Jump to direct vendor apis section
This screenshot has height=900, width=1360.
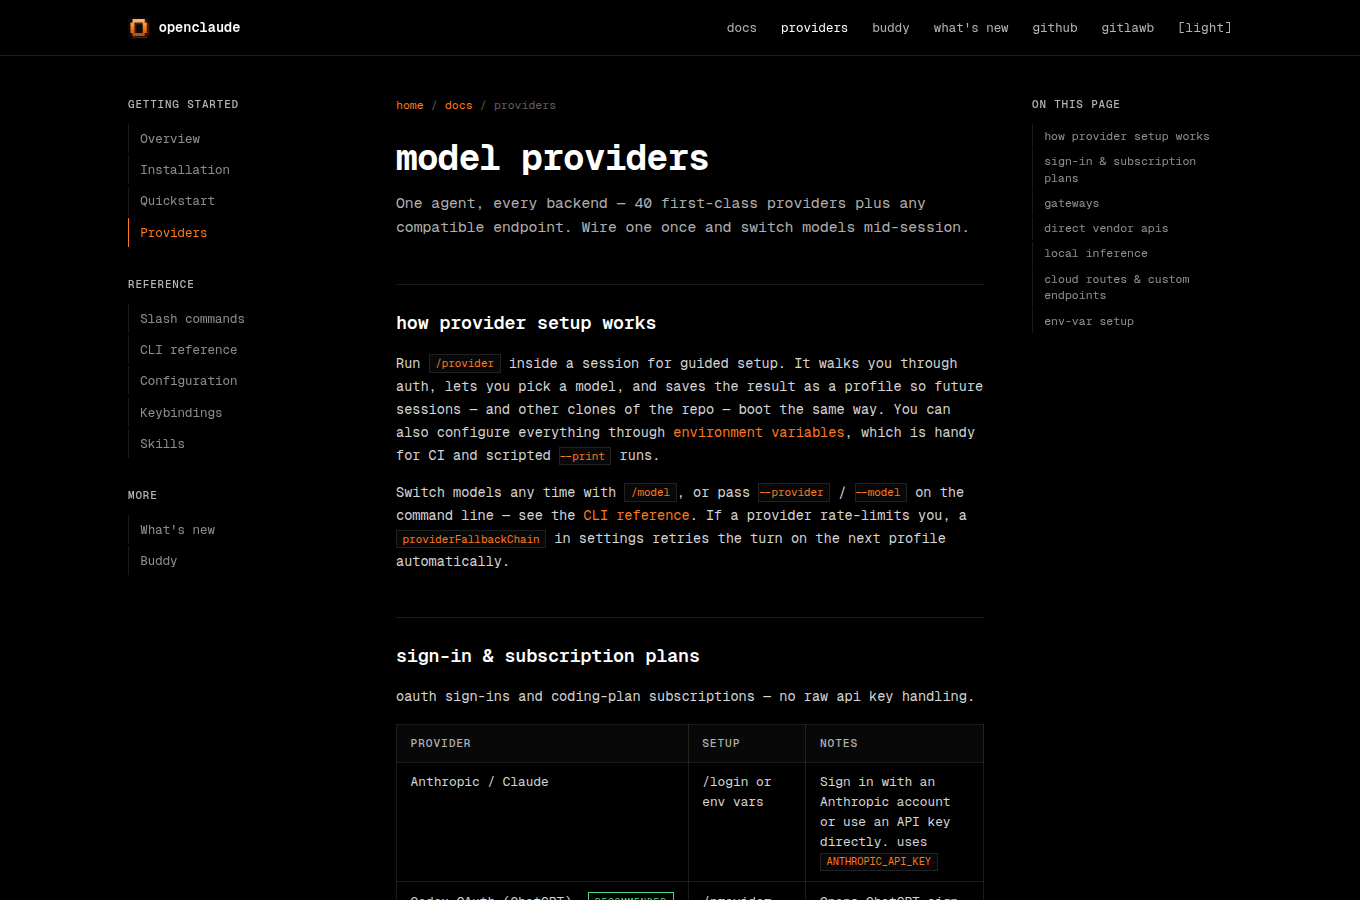tap(1106, 229)
